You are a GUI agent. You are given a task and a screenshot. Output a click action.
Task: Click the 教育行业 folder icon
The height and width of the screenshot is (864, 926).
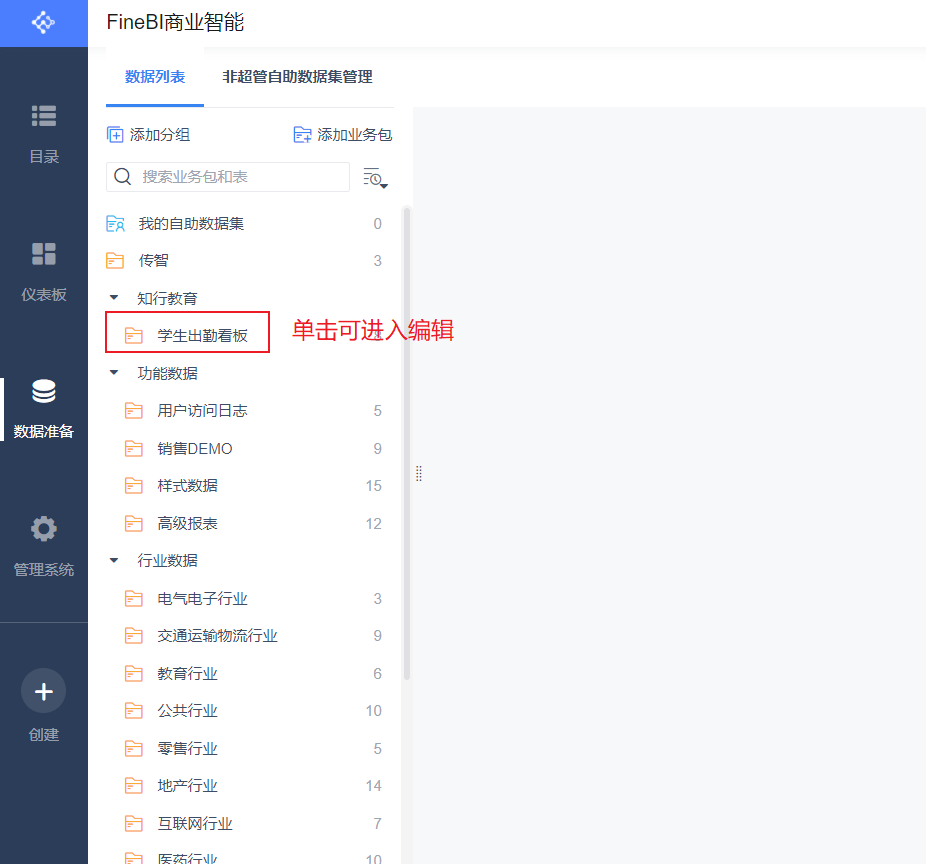[133, 673]
